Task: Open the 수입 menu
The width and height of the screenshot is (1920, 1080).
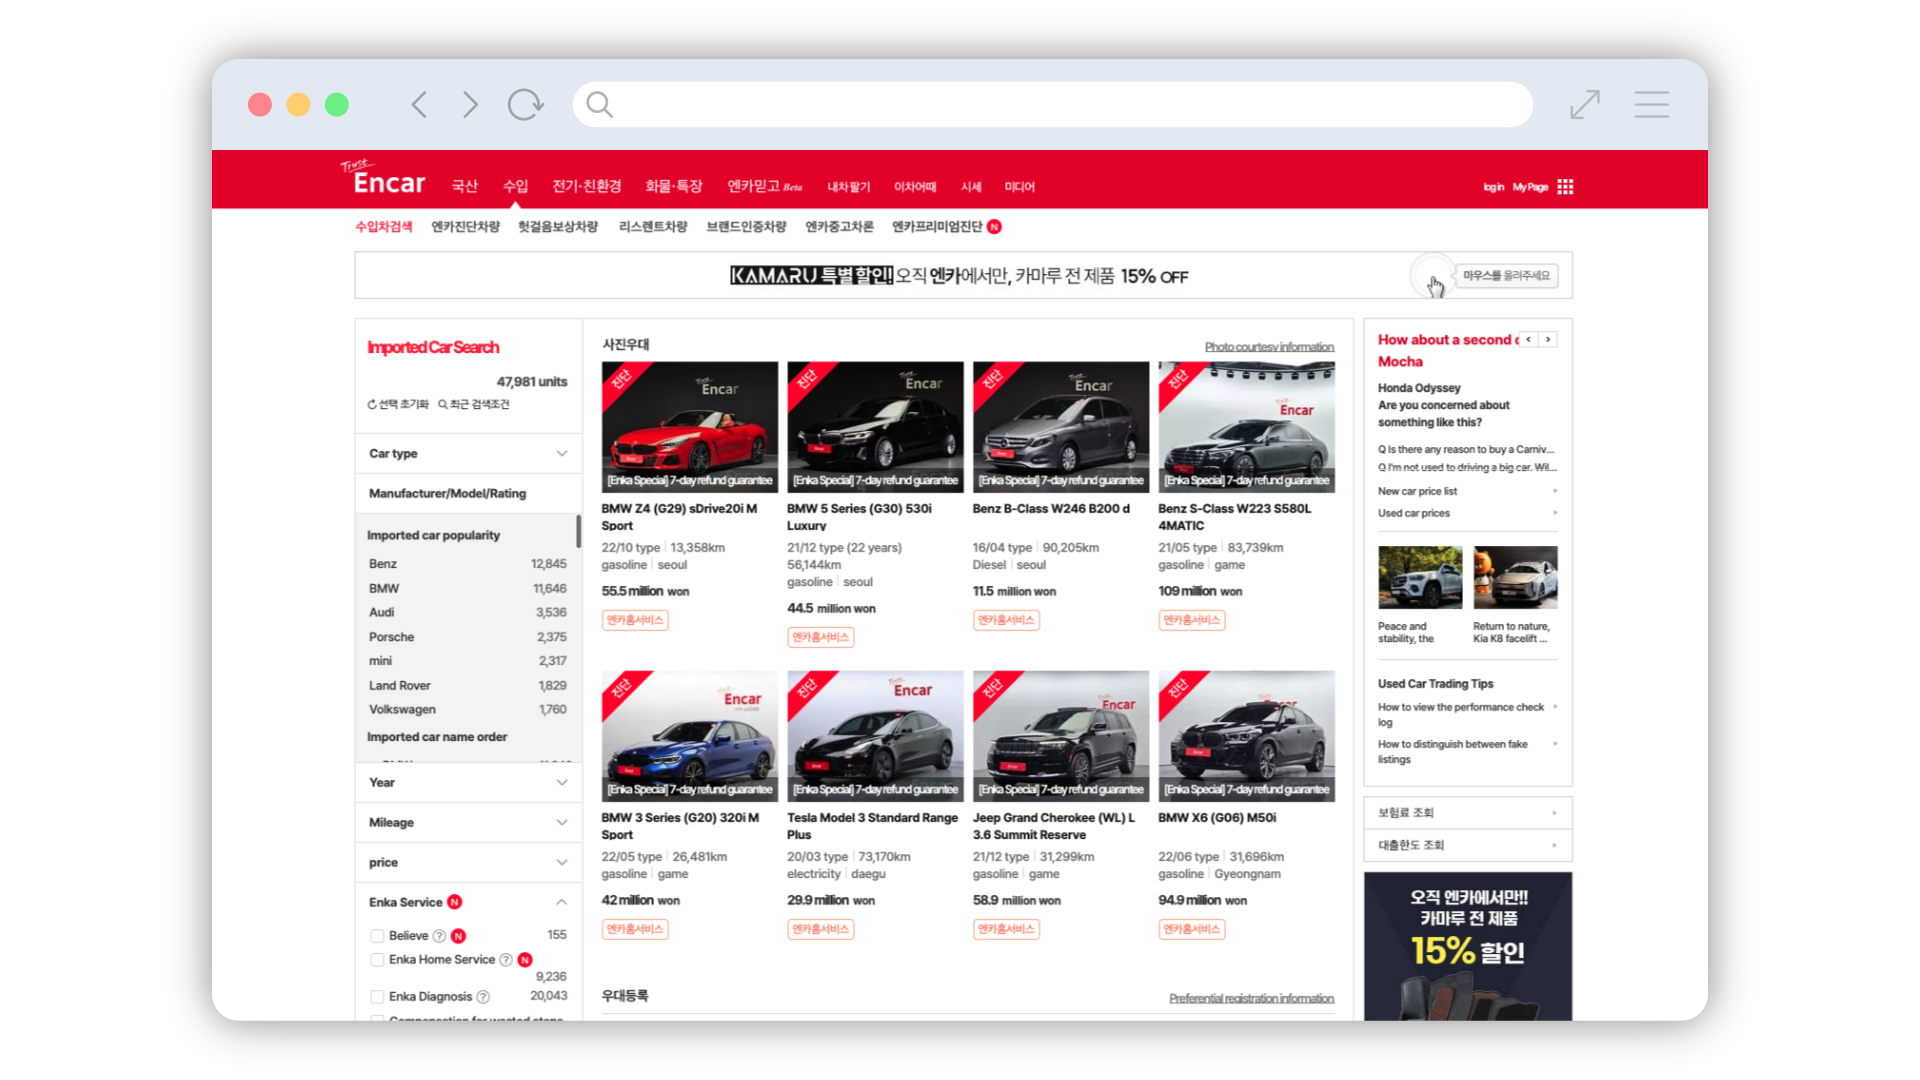Action: coord(515,186)
